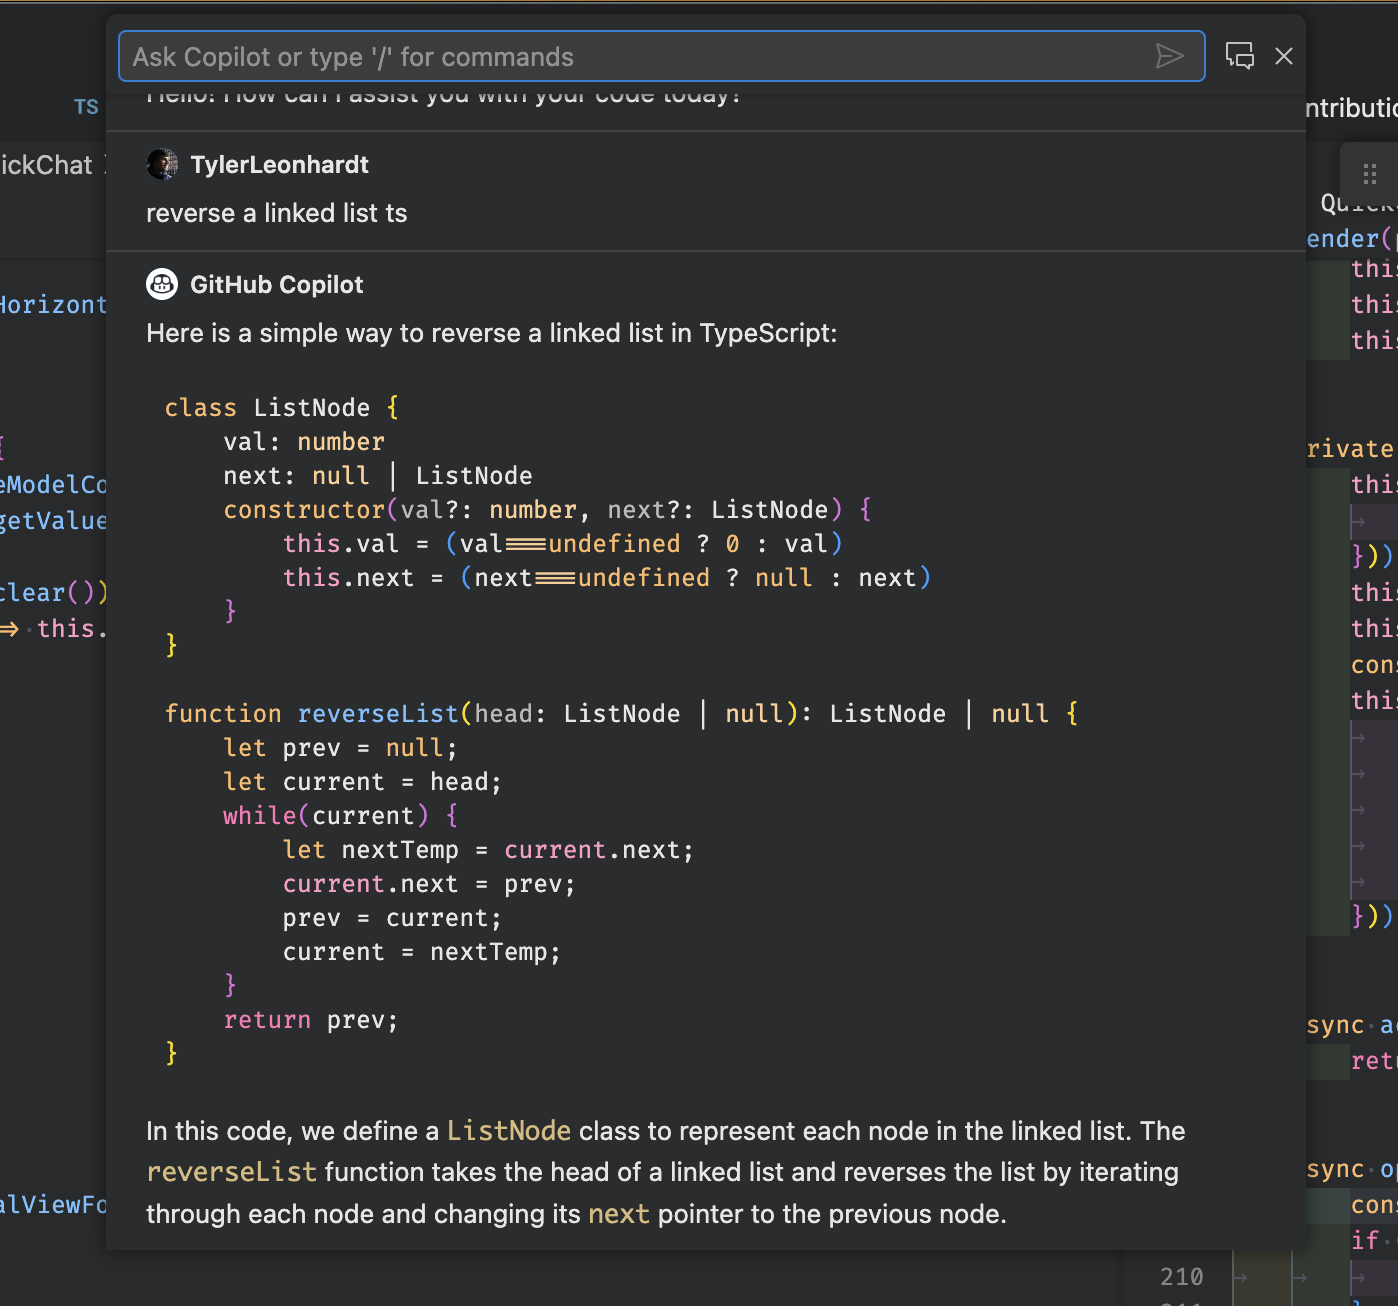Screen dimensions: 1398x1306
Task: Click TylerLeonhardt's profile picture
Action: click(x=162, y=164)
